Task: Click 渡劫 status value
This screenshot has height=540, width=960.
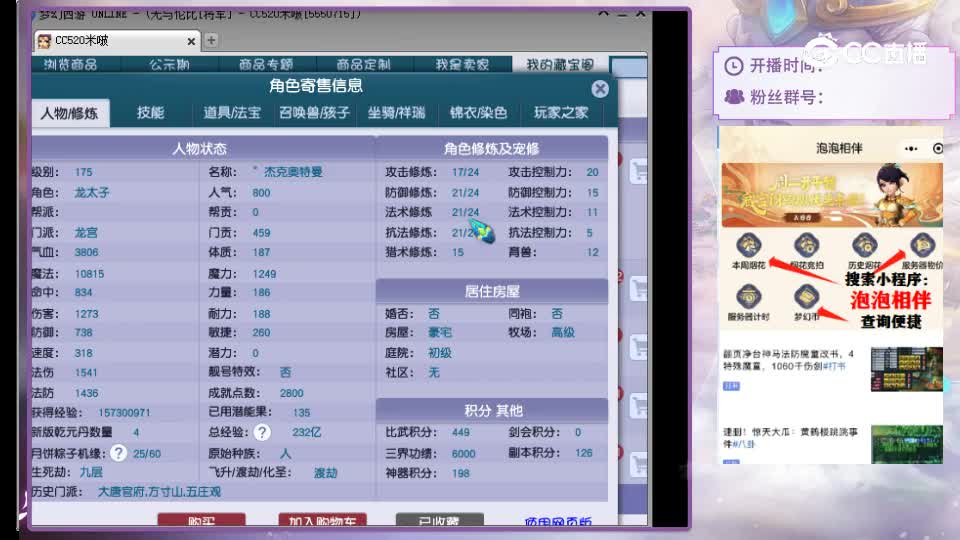Action: (325, 473)
